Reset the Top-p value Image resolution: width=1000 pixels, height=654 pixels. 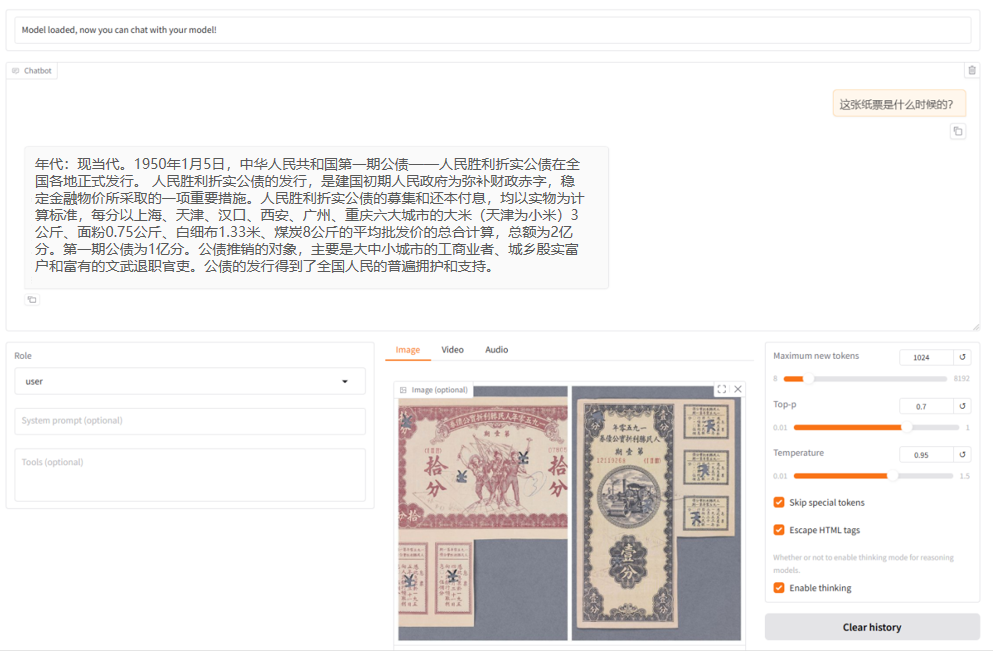962,406
